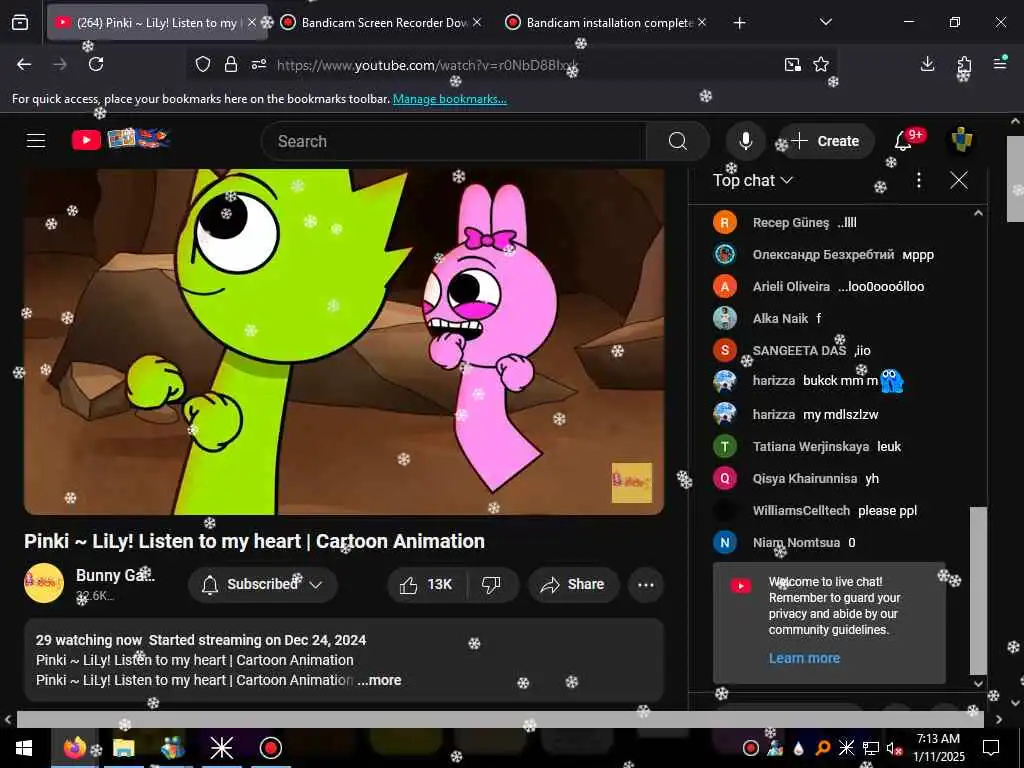The height and width of the screenshot is (768, 1024).
Task: Click the Create button
Action: point(826,141)
